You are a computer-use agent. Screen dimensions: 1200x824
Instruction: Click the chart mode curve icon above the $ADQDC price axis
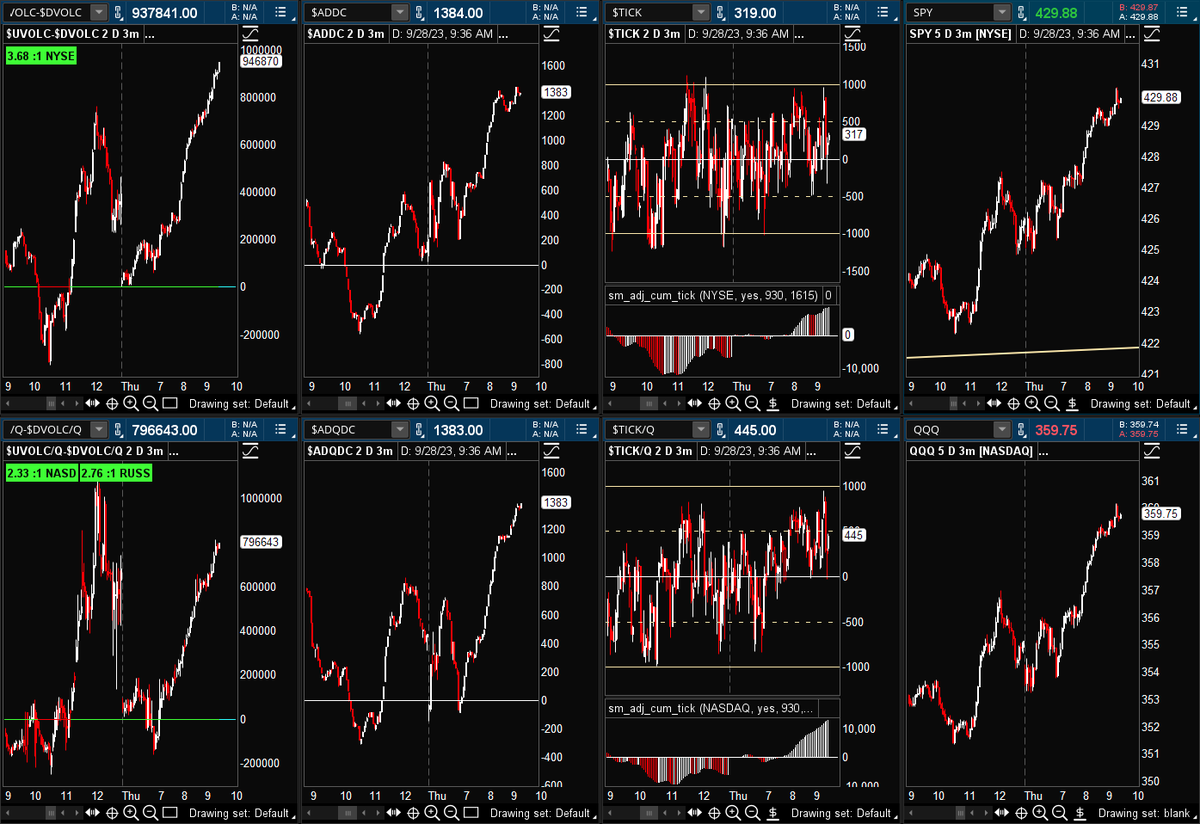point(551,451)
